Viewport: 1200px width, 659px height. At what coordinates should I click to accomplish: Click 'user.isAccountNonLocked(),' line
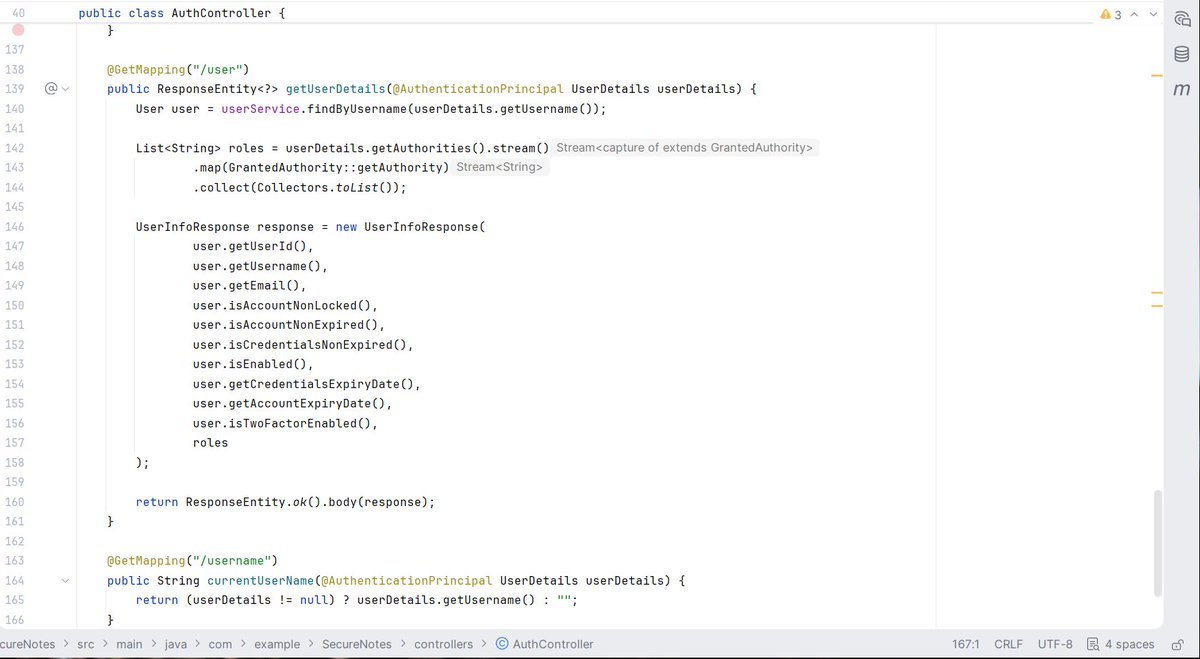285,305
